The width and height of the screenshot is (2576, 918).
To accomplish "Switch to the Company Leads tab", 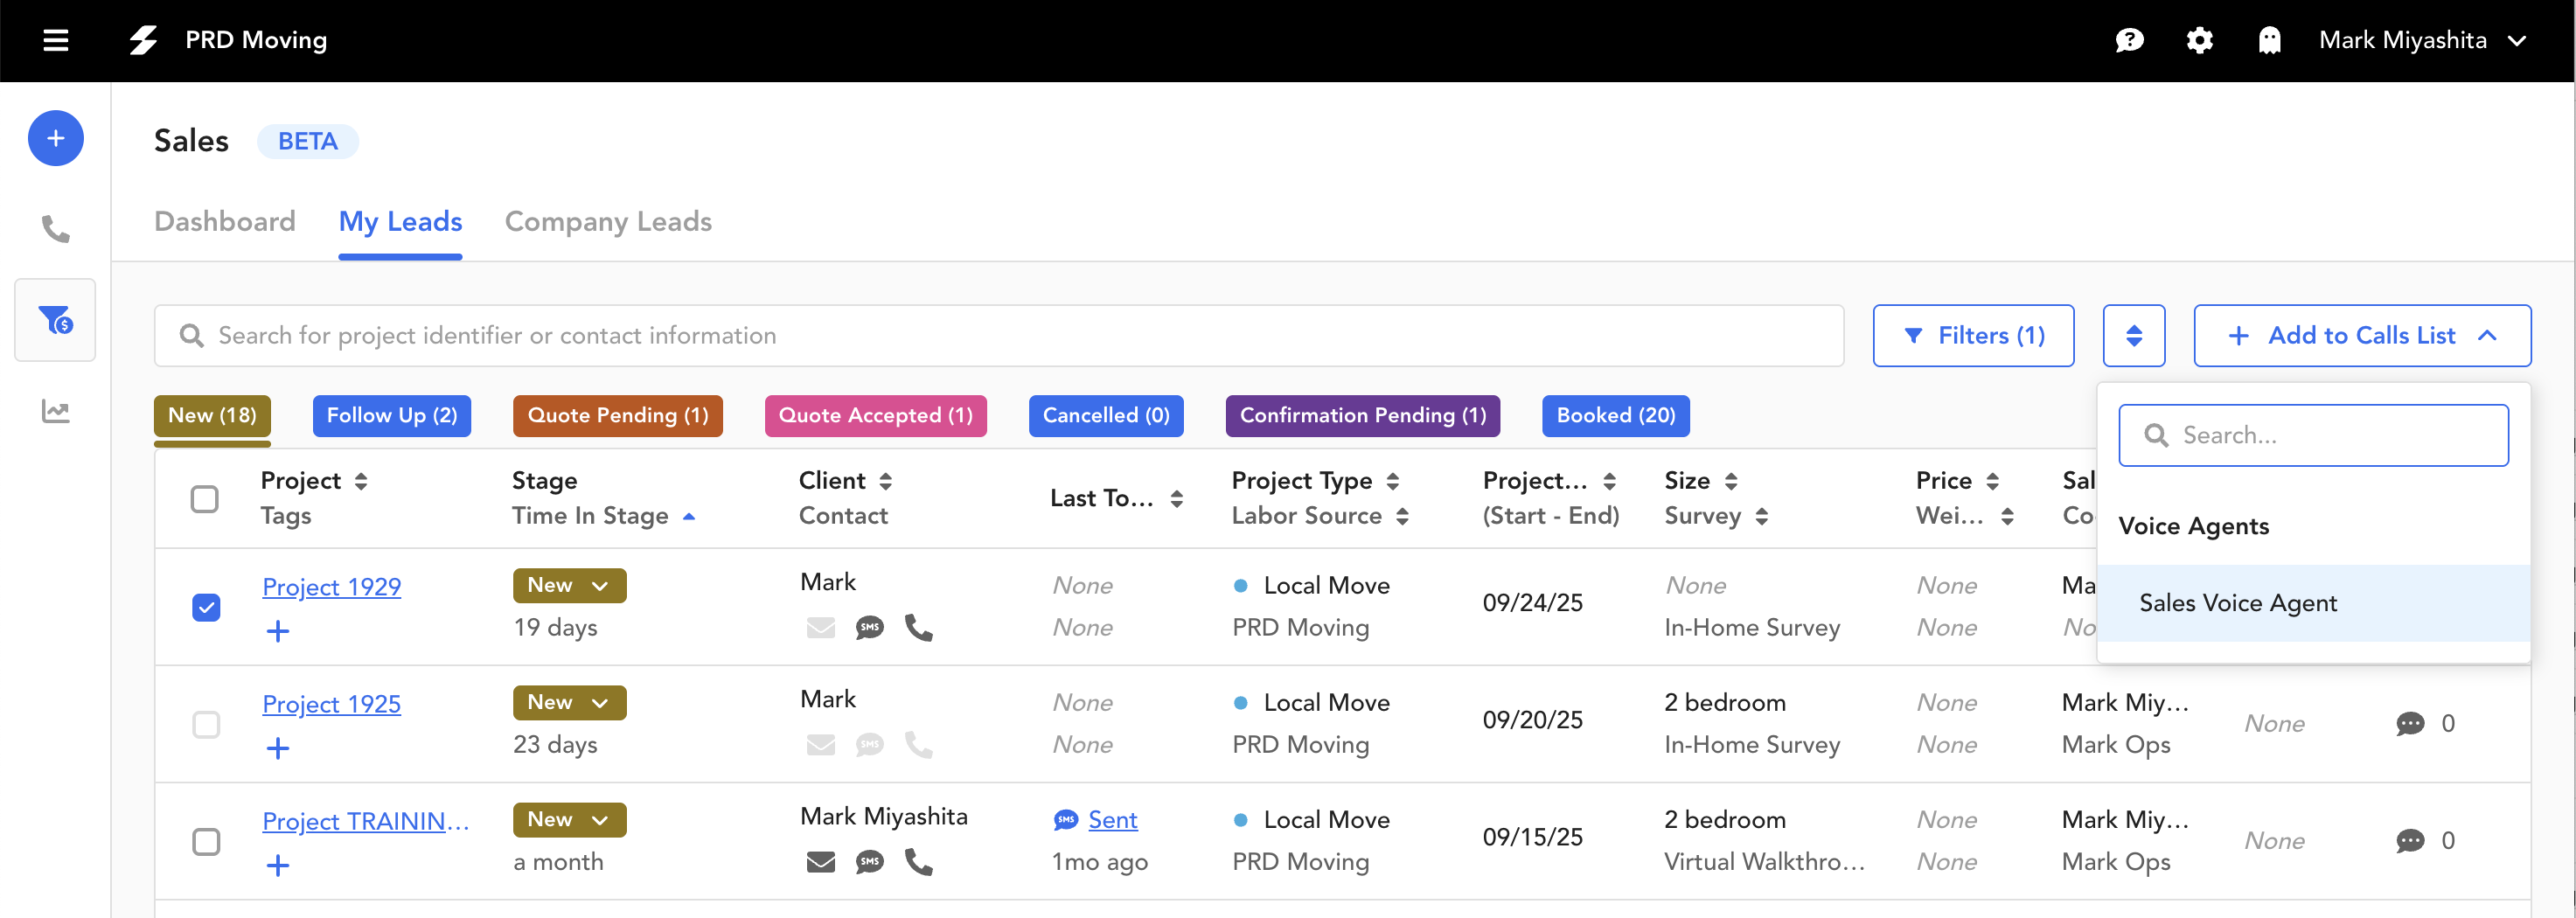I will pos(608,221).
